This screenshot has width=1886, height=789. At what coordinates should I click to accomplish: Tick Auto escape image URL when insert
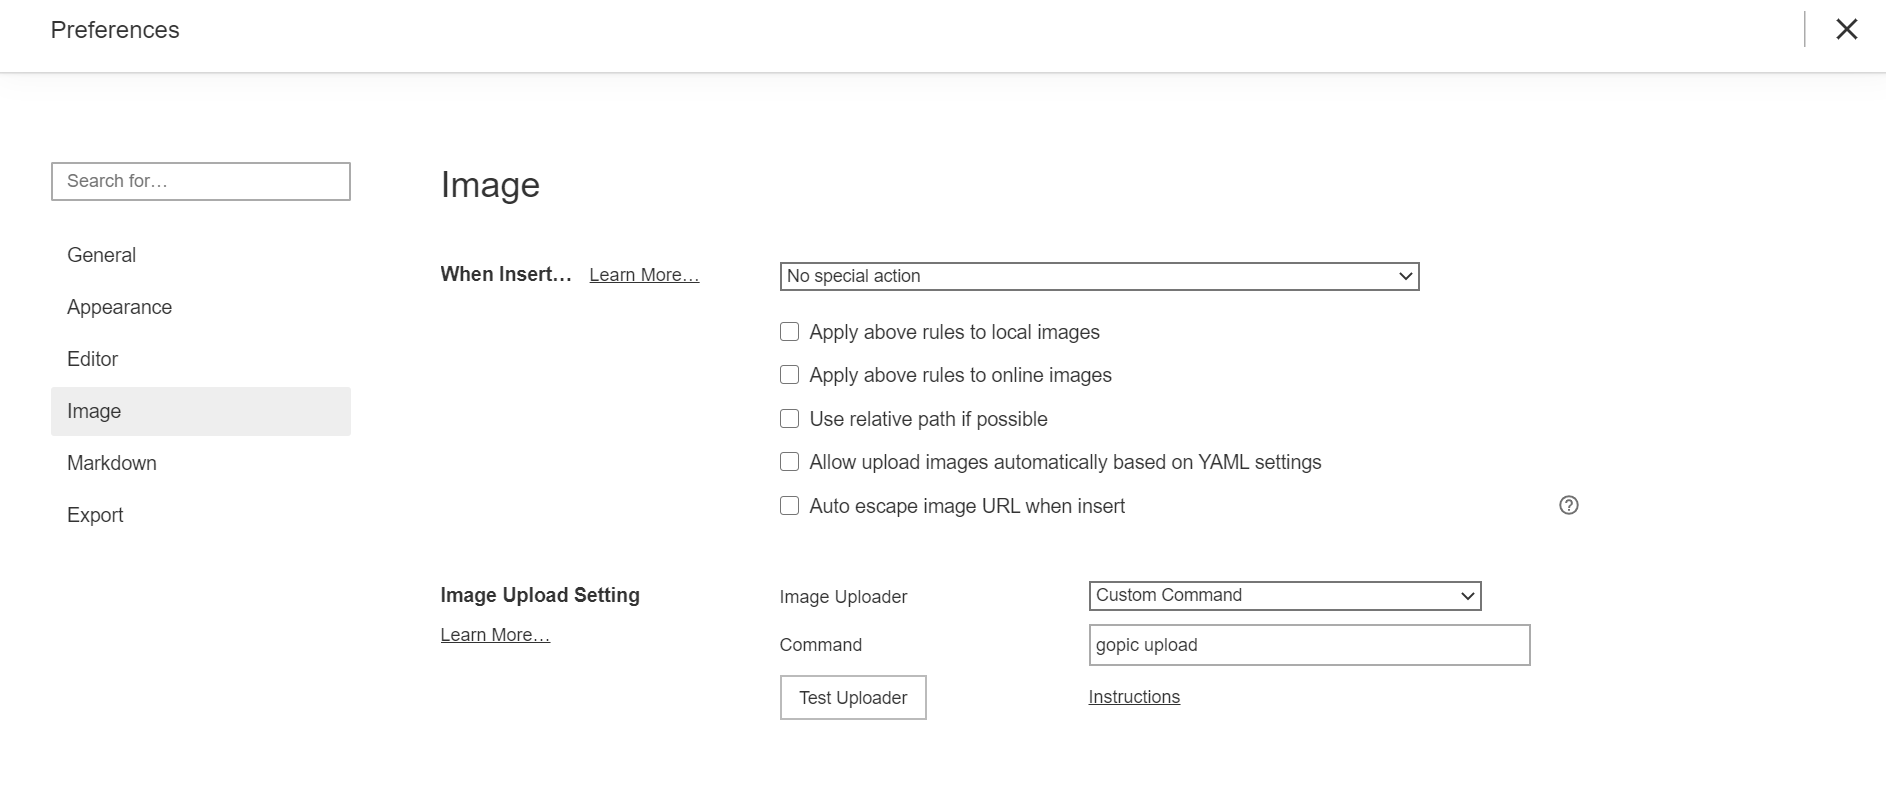pos(790,506)
